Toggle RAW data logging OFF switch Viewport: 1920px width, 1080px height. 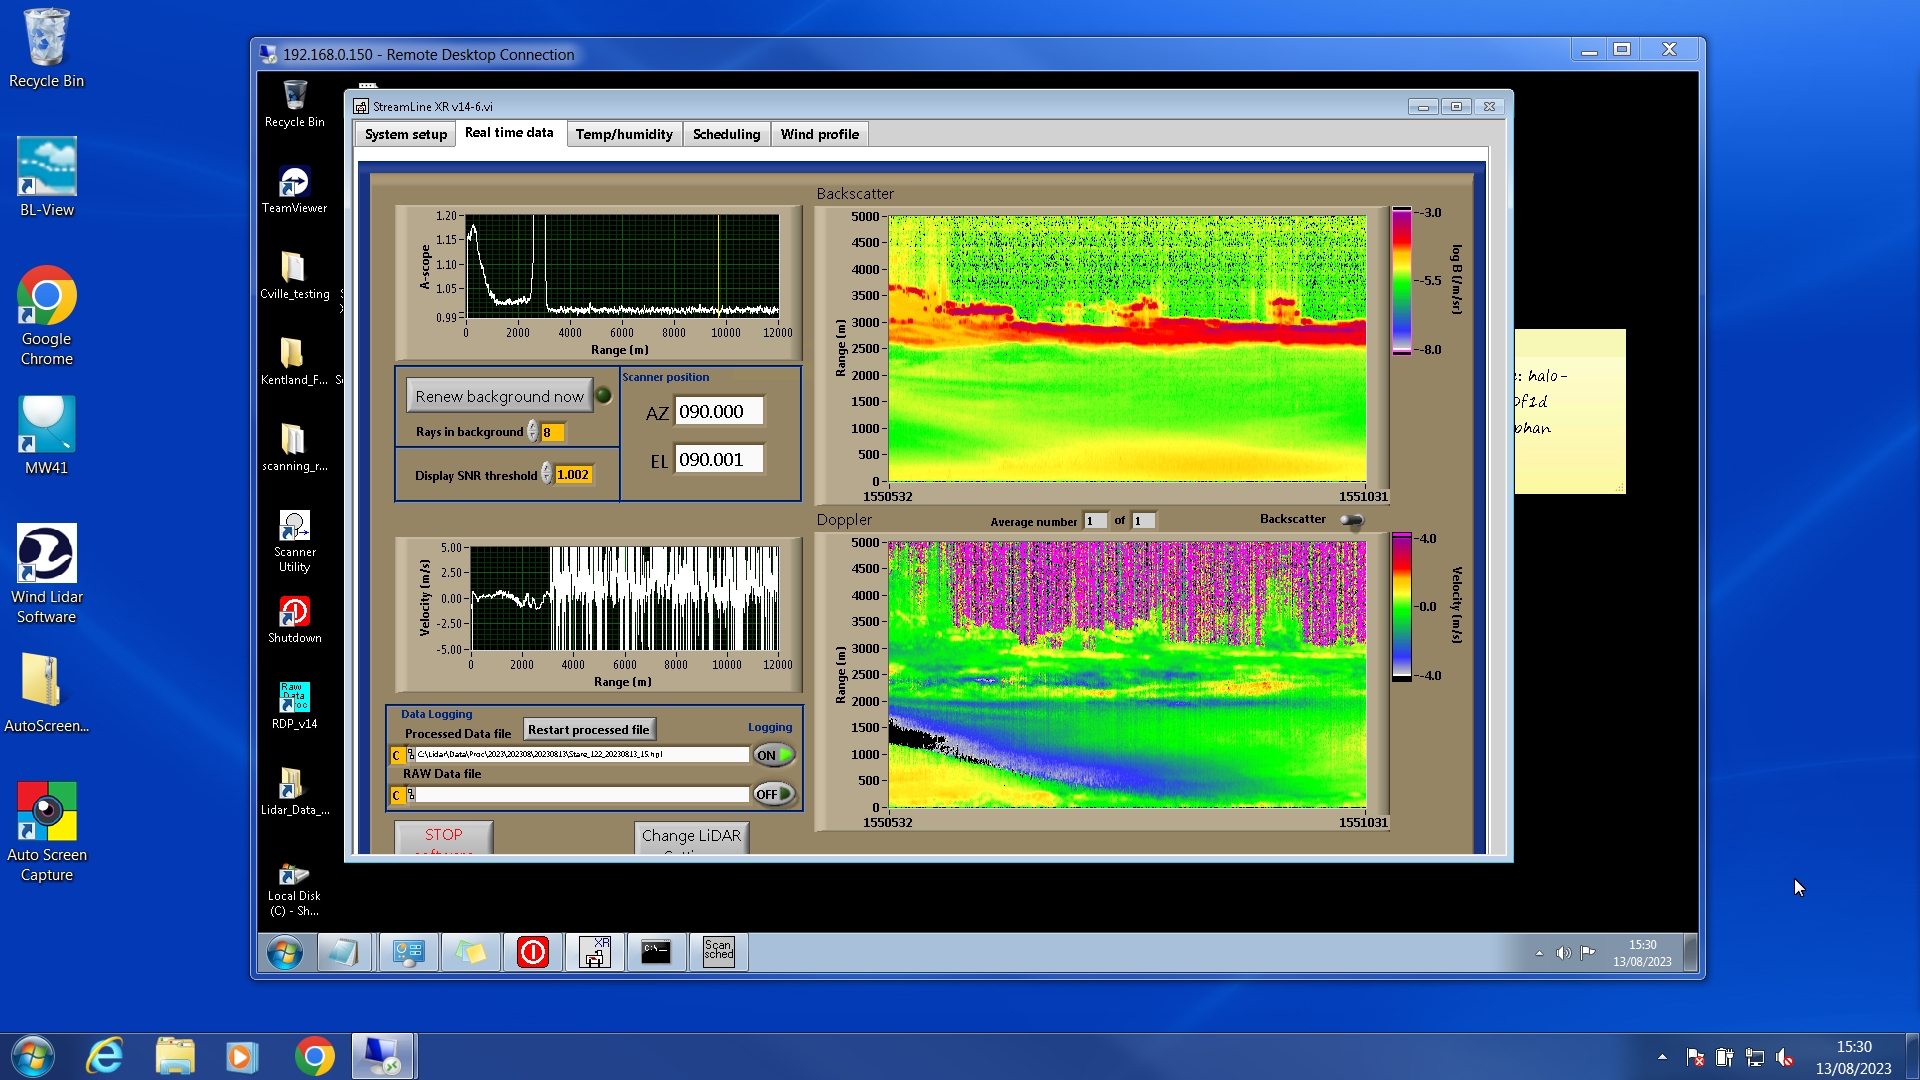[774, 794]
